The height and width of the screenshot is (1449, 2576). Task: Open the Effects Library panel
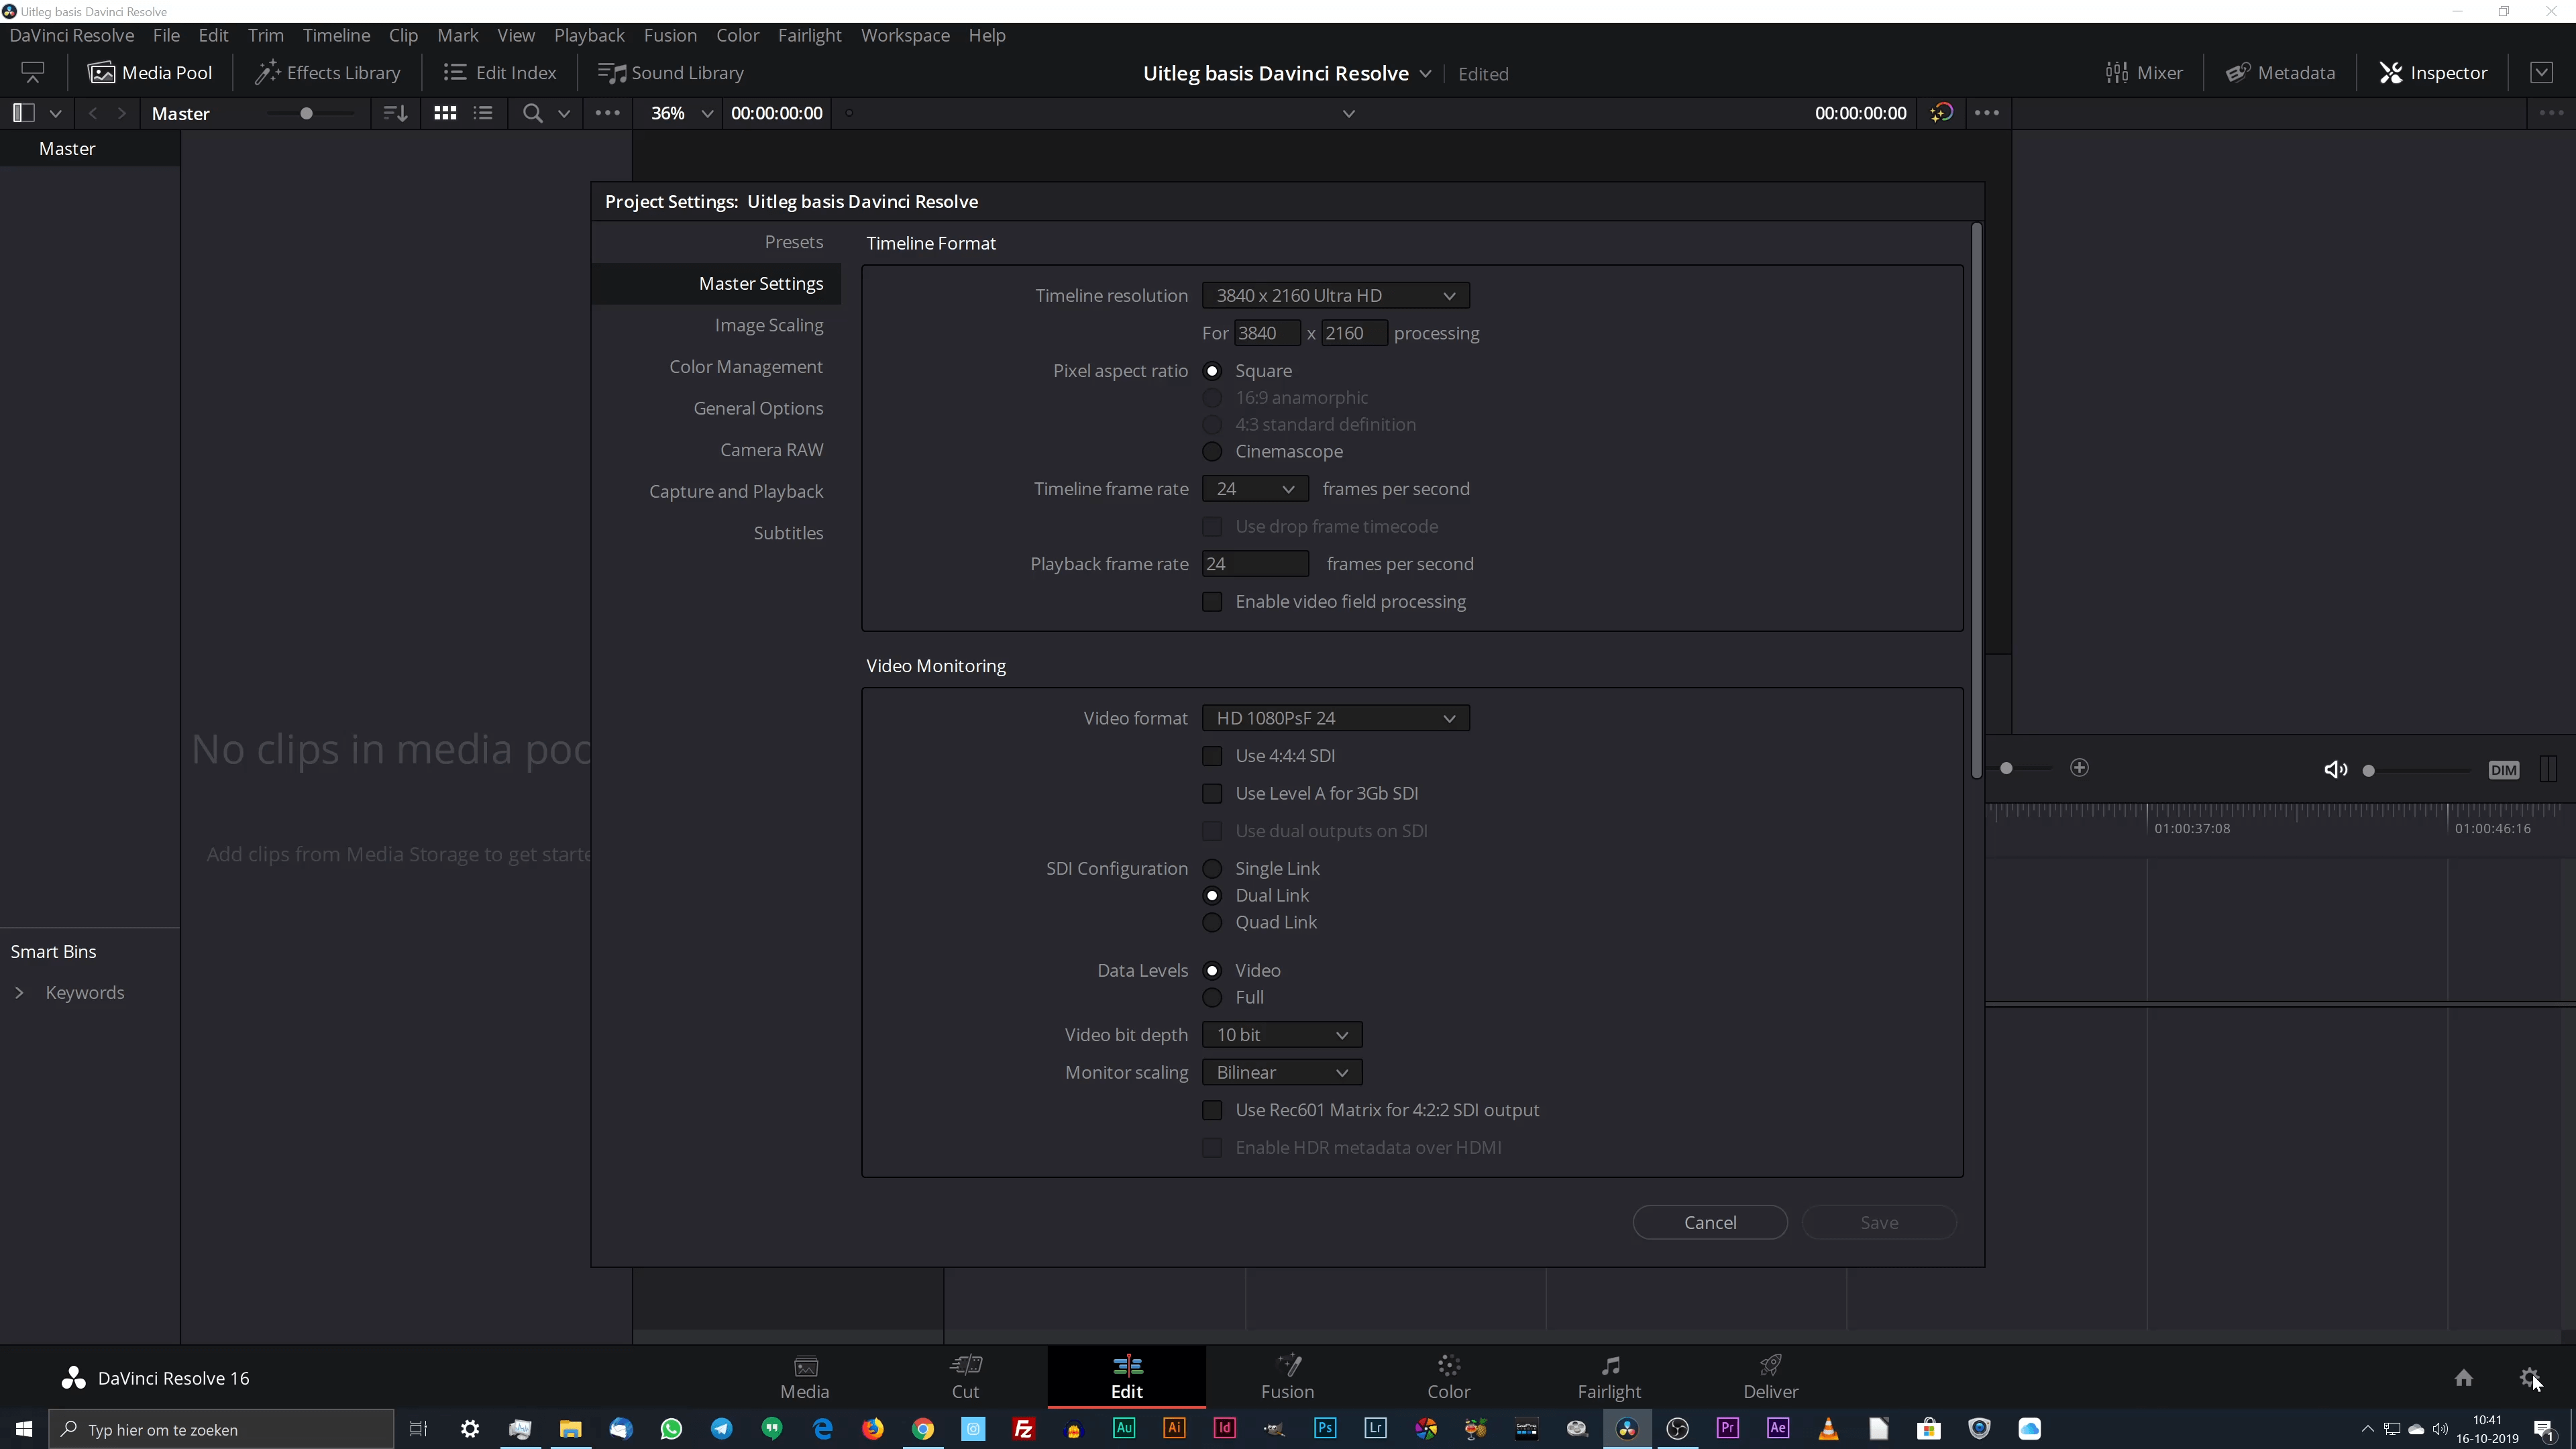328,73
